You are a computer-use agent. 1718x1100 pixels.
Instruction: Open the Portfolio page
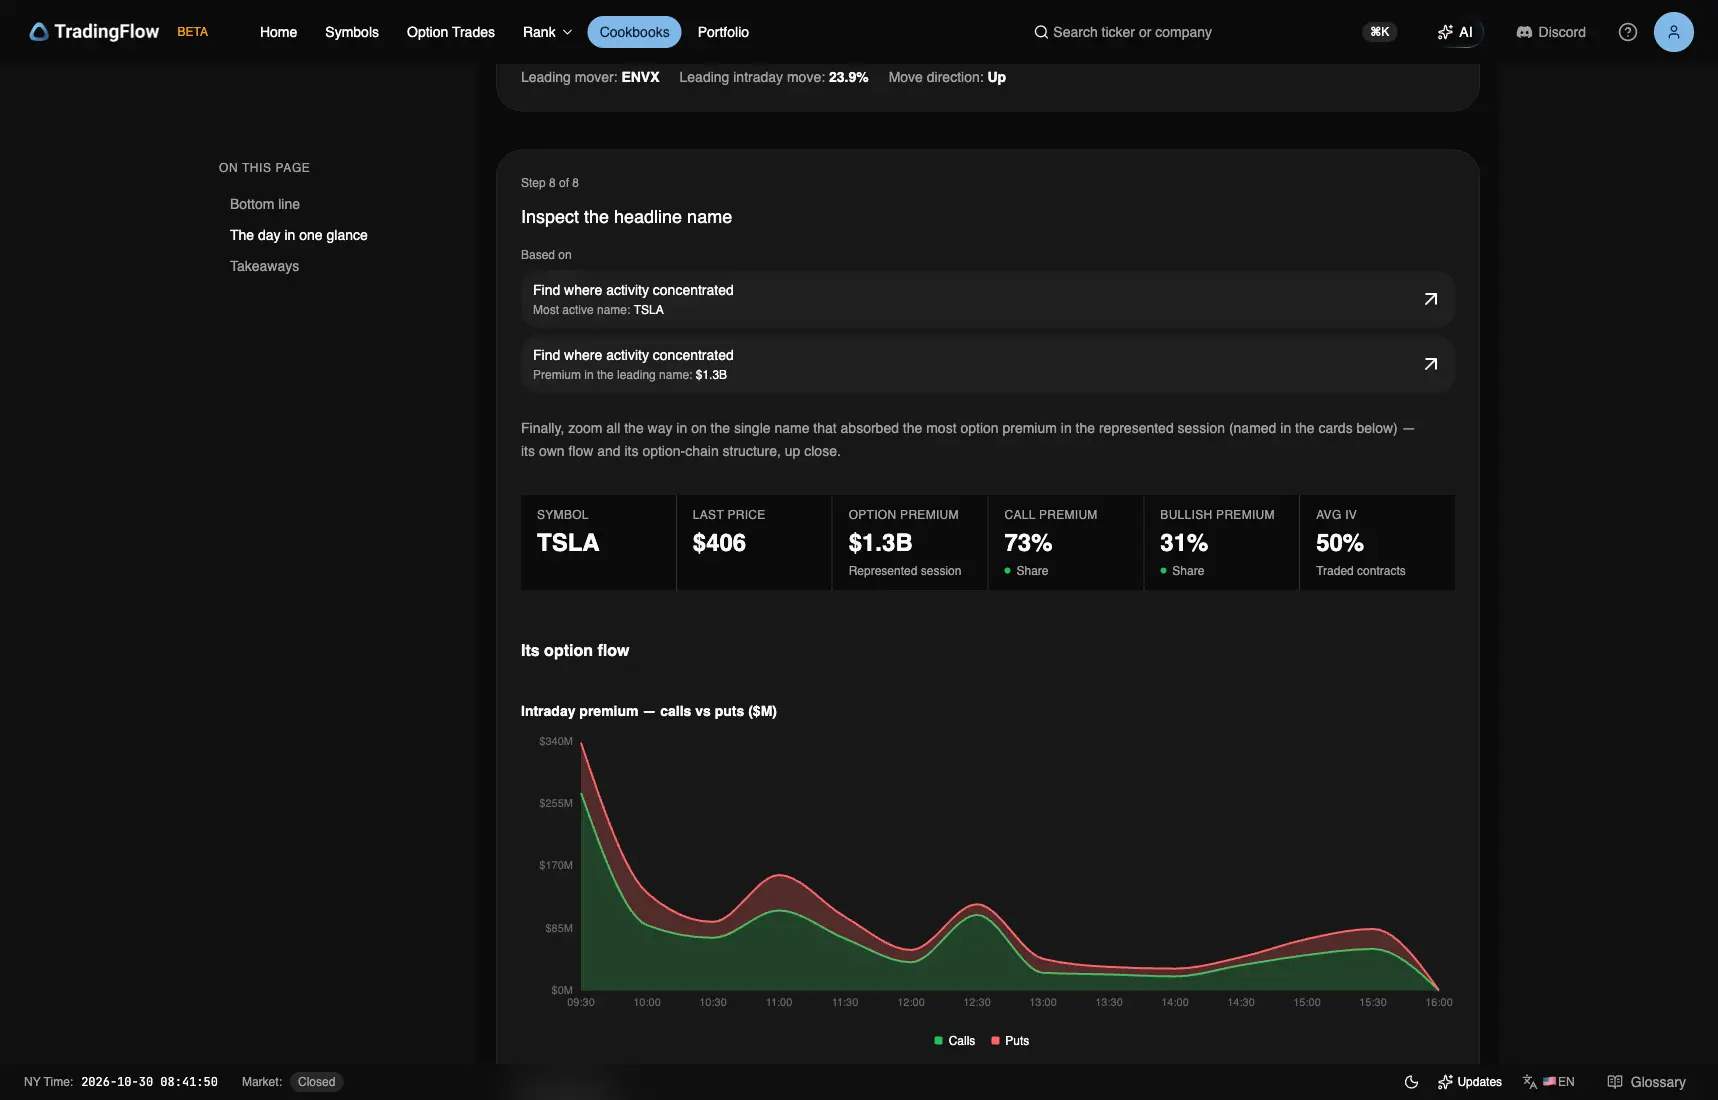723,32
